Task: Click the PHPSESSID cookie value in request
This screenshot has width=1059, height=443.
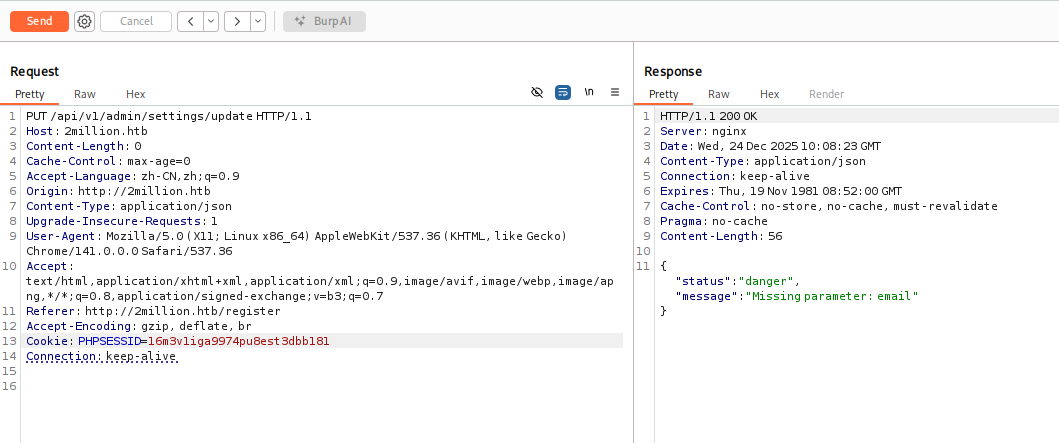Action: (x=238, y=341)
